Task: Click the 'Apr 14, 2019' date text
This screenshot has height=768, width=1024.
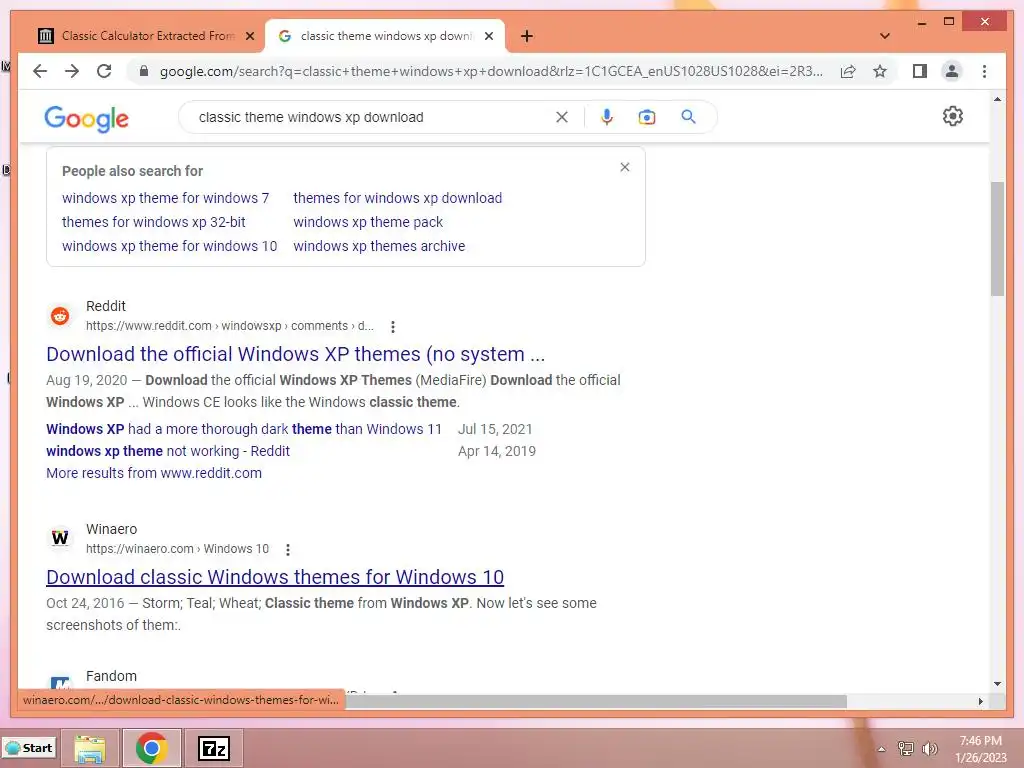Action: [496, 451]
